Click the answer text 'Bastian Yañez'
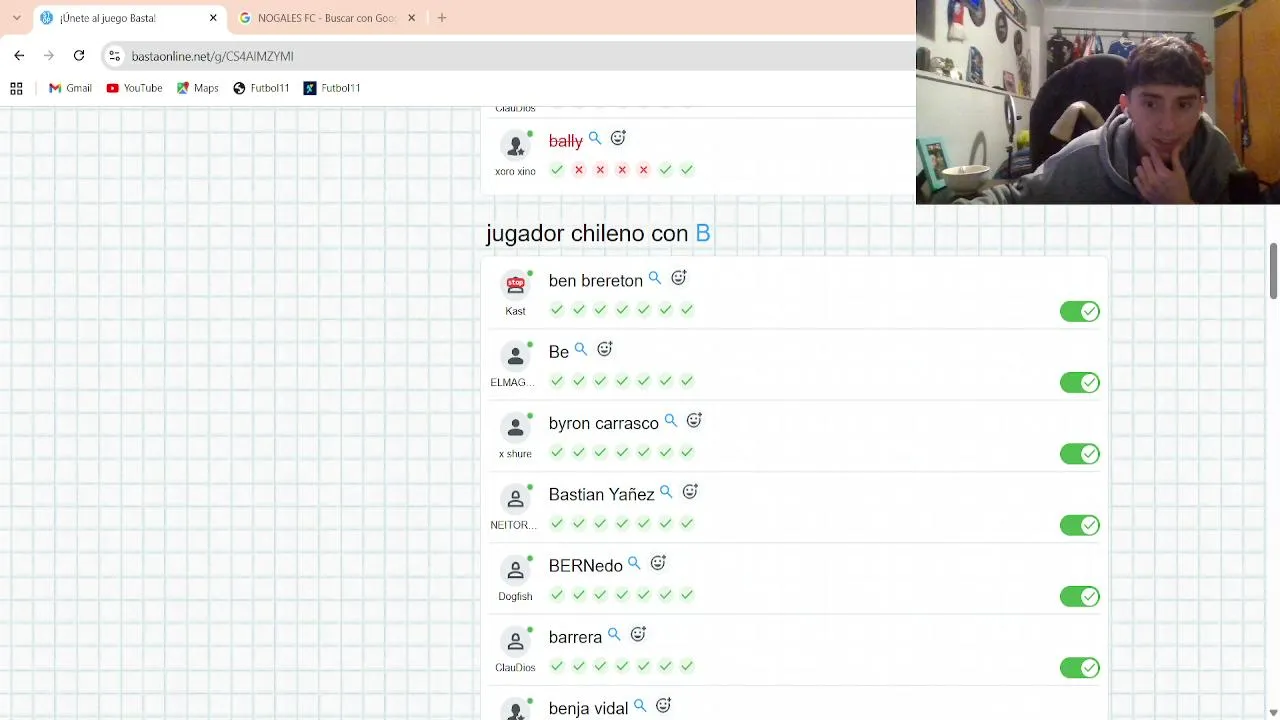Viewport: 1280px width, 720px height. (601, 495)
